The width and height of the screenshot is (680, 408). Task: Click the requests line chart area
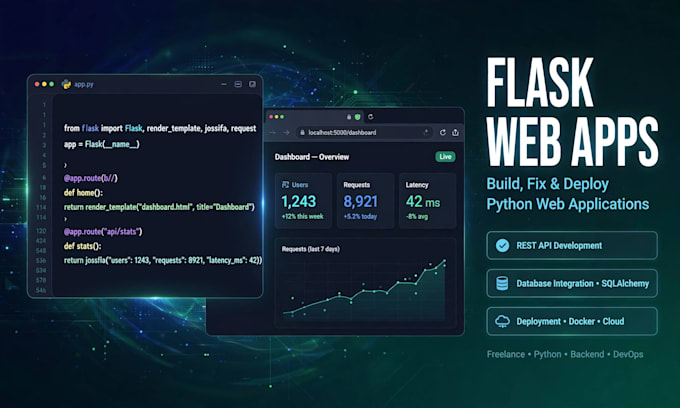[x=365, y=289]
